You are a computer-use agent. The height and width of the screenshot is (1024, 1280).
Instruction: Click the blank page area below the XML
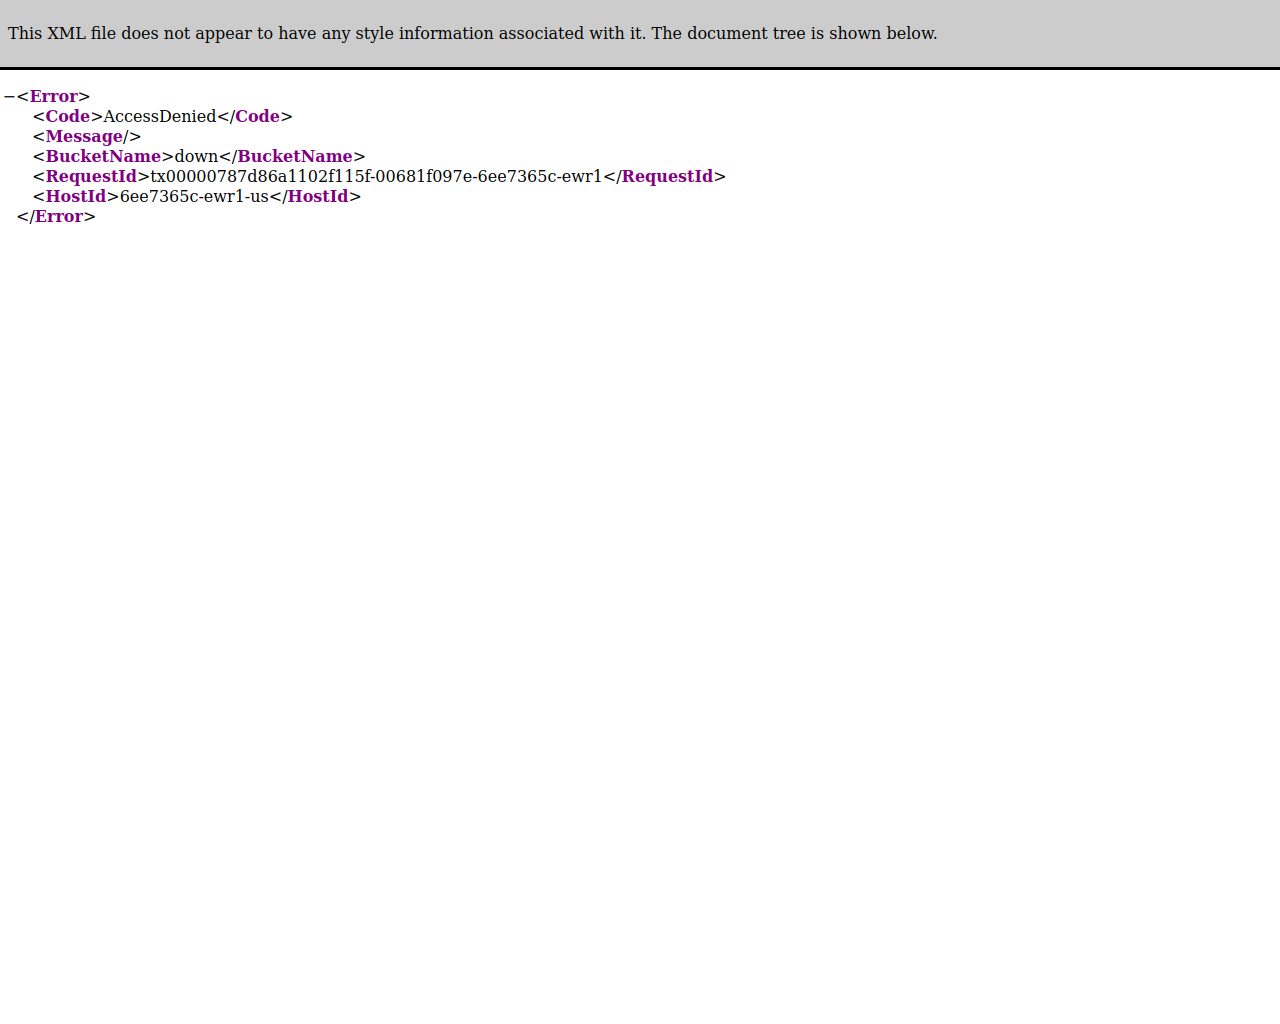click(x=640, y=620)
